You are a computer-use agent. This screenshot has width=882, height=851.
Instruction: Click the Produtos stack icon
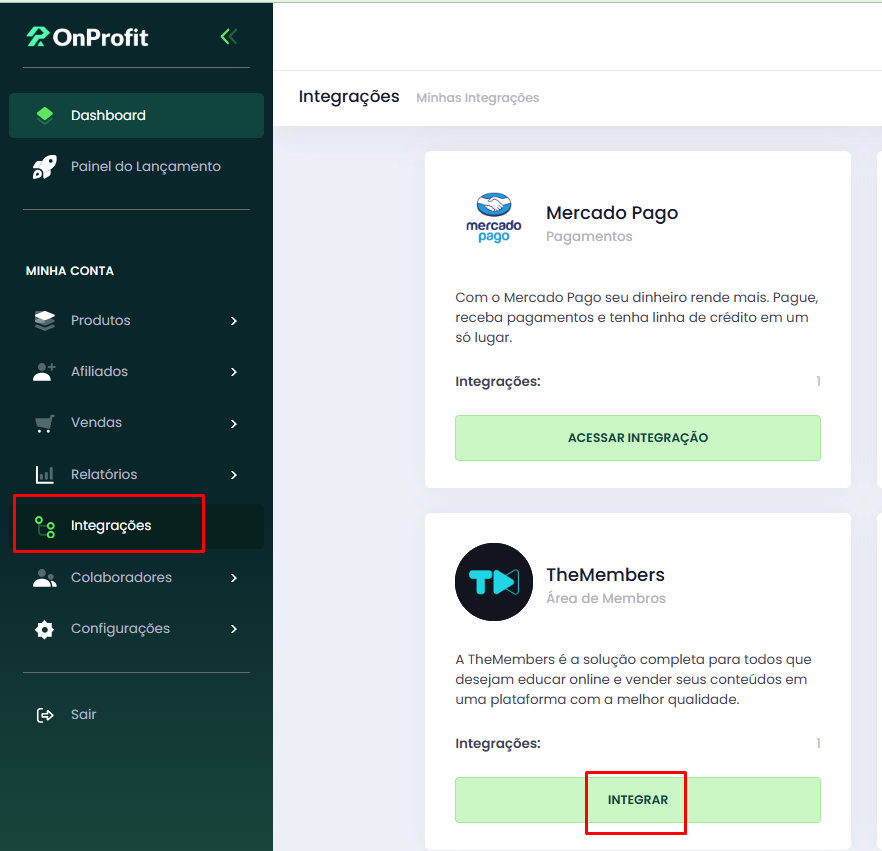coord(44,320)
